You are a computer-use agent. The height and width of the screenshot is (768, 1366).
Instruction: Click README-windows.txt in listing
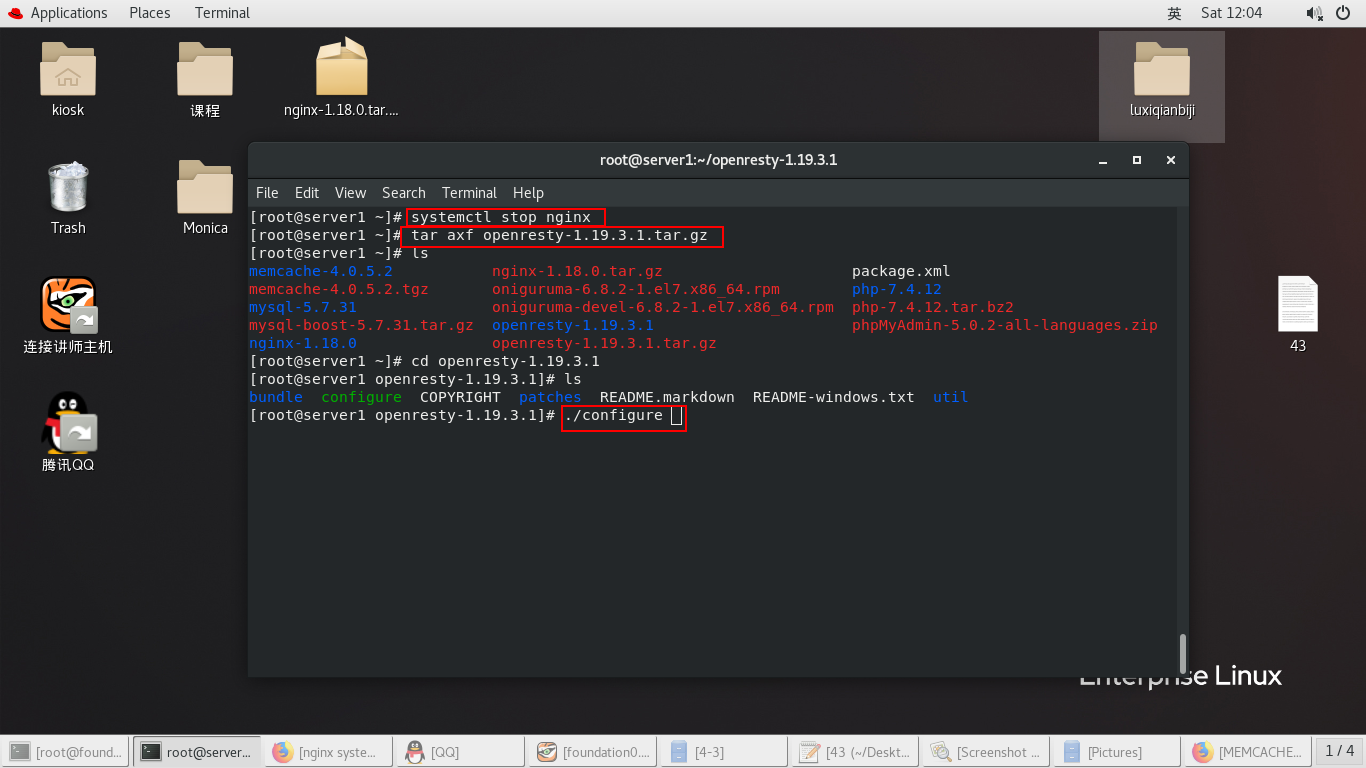(834, 397)
